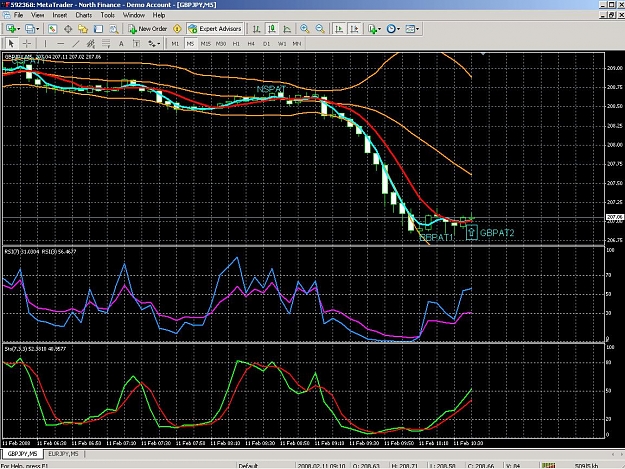Screen dimensions: 625x469
Task: Click the chart window icon beside File menu
Action: pyautogui.click(x=6, y=15)
